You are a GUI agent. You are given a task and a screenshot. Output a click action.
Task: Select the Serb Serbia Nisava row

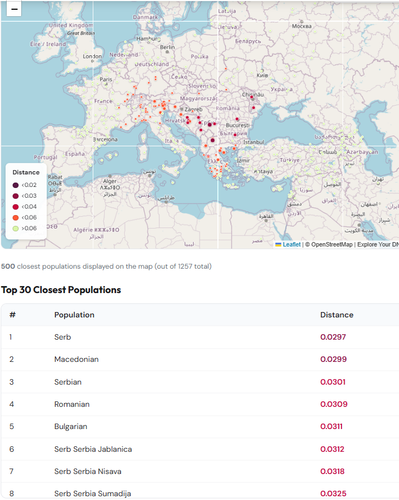pyautogui.click(x=200, y=471)
